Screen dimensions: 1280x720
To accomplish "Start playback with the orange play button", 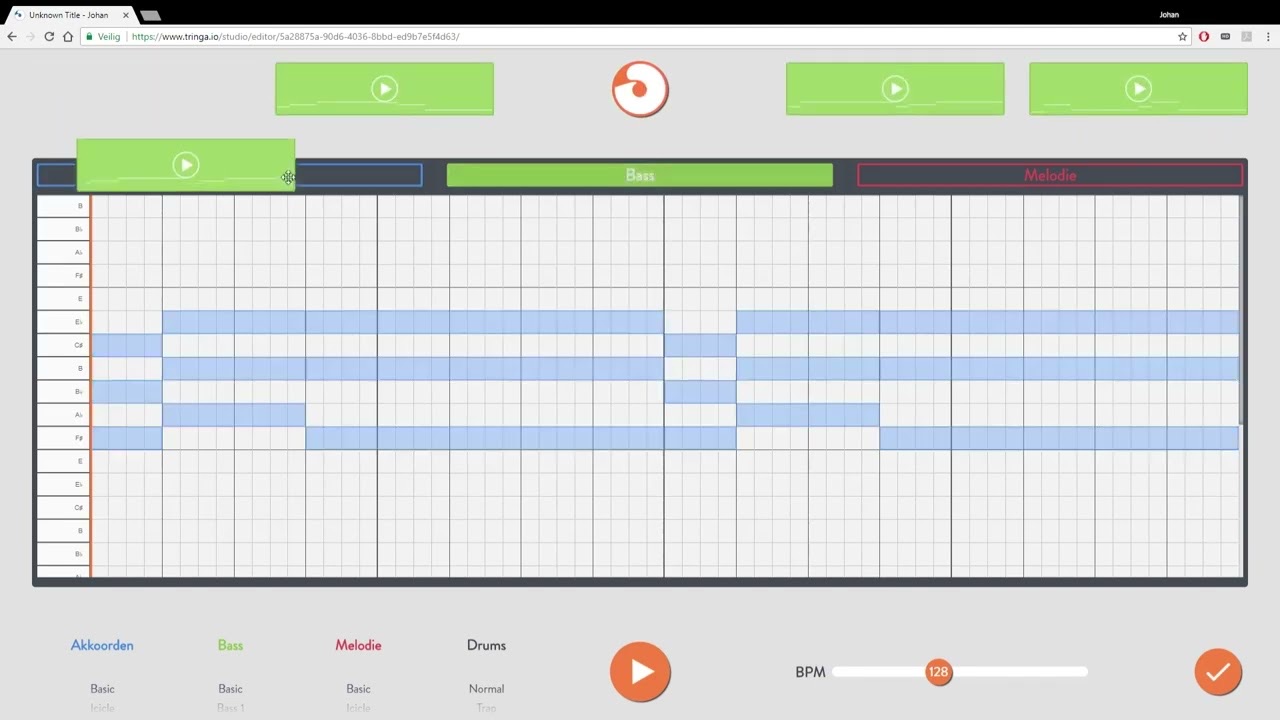I will pyautogui.click(x=640, y=672).
